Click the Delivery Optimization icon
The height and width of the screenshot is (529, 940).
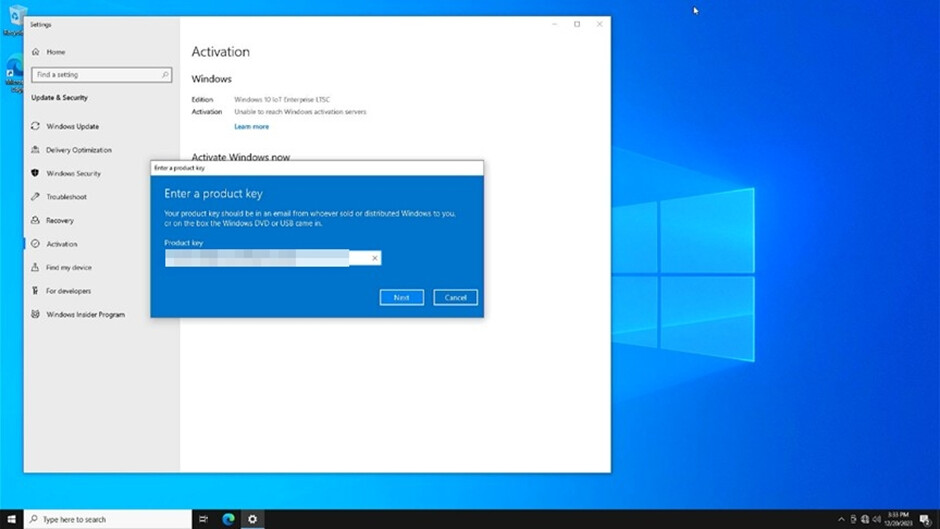click(35, 149)
